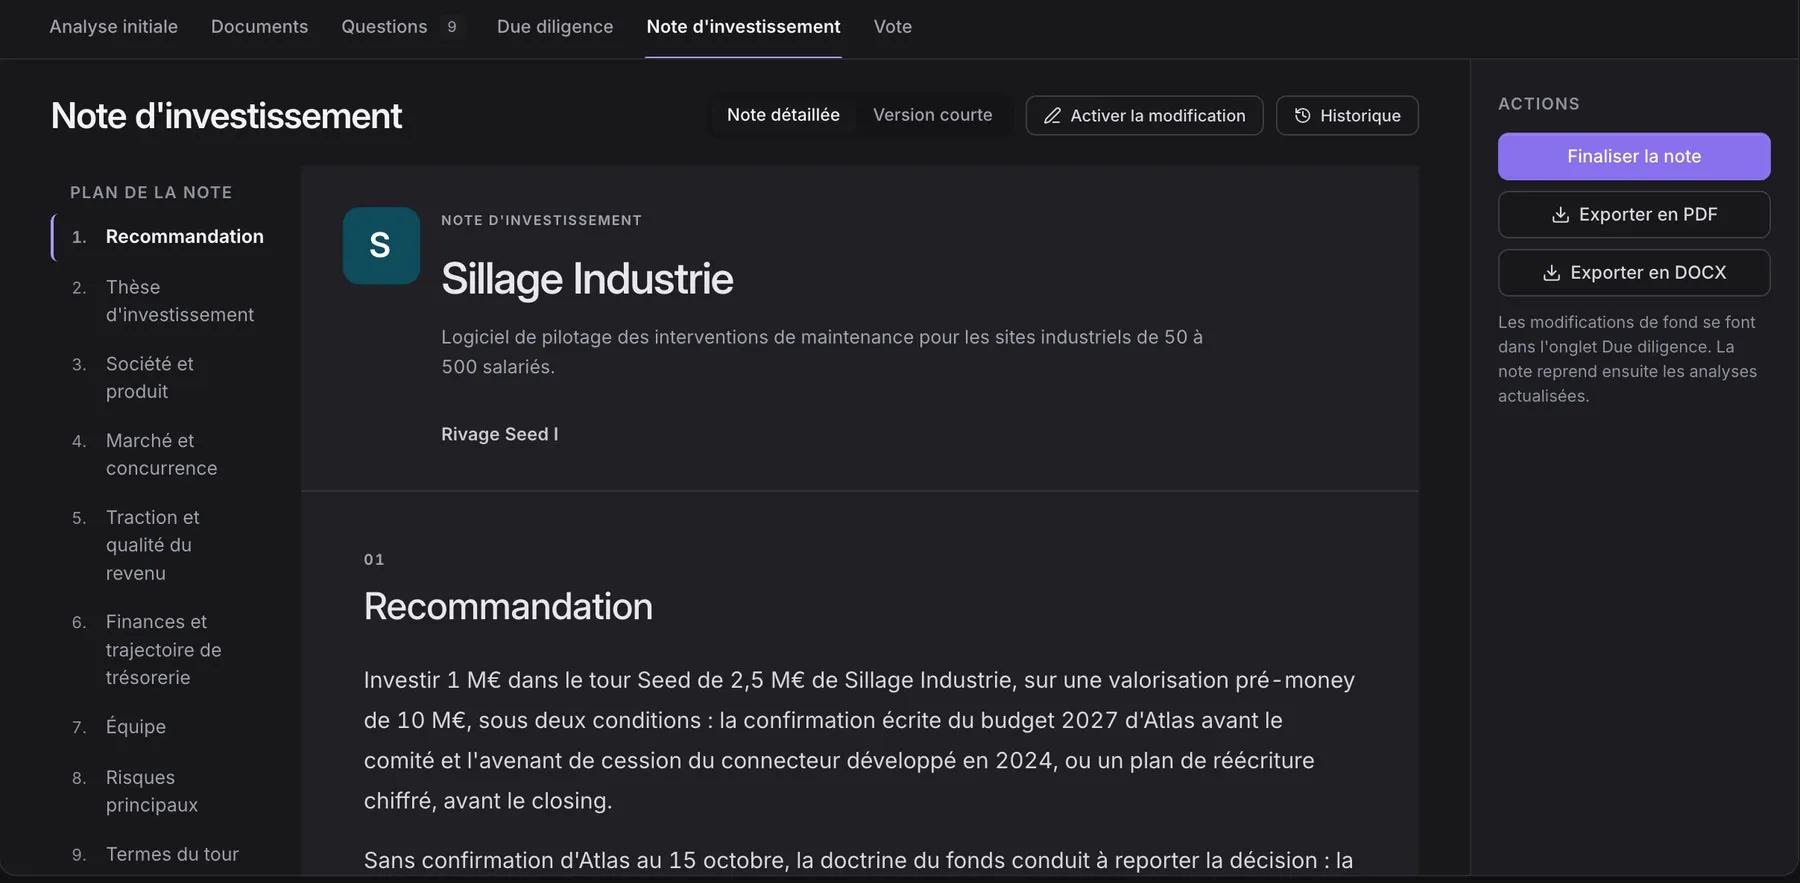Screen dimensions: 1800x883
Task: Click Exporter en PDF button
Action: pyautogui.click(x=1634, y=215)
